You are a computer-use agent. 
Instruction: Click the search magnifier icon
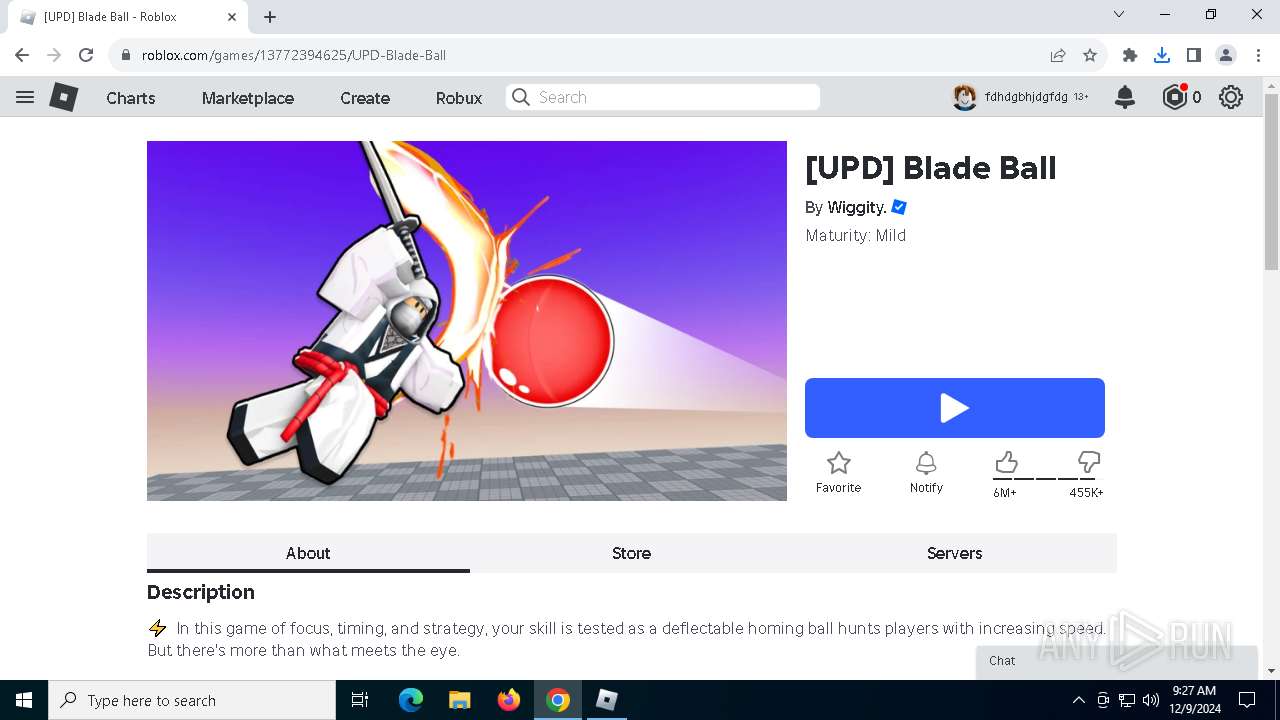pyautogui.click(x=520, y=97)
